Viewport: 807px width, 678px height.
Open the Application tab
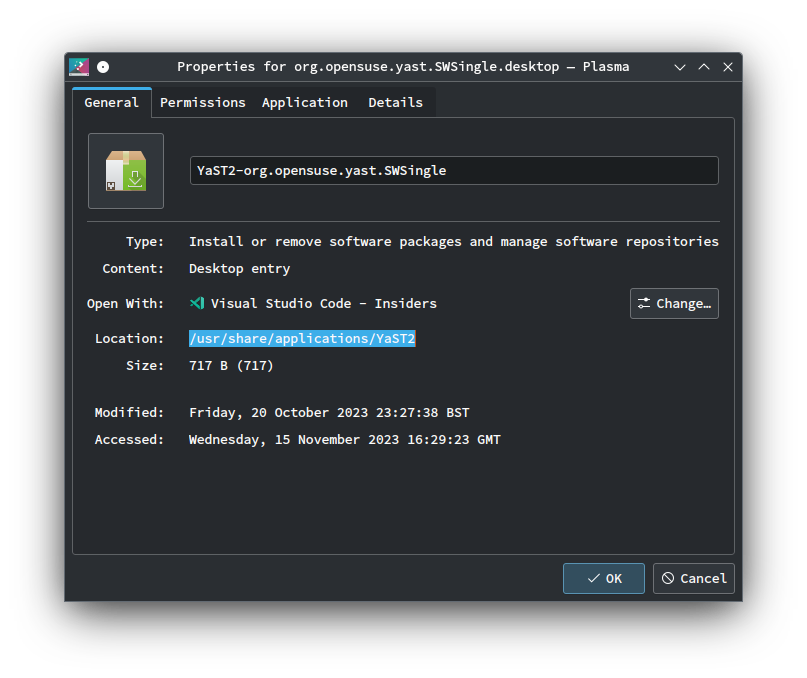[305, 102]
